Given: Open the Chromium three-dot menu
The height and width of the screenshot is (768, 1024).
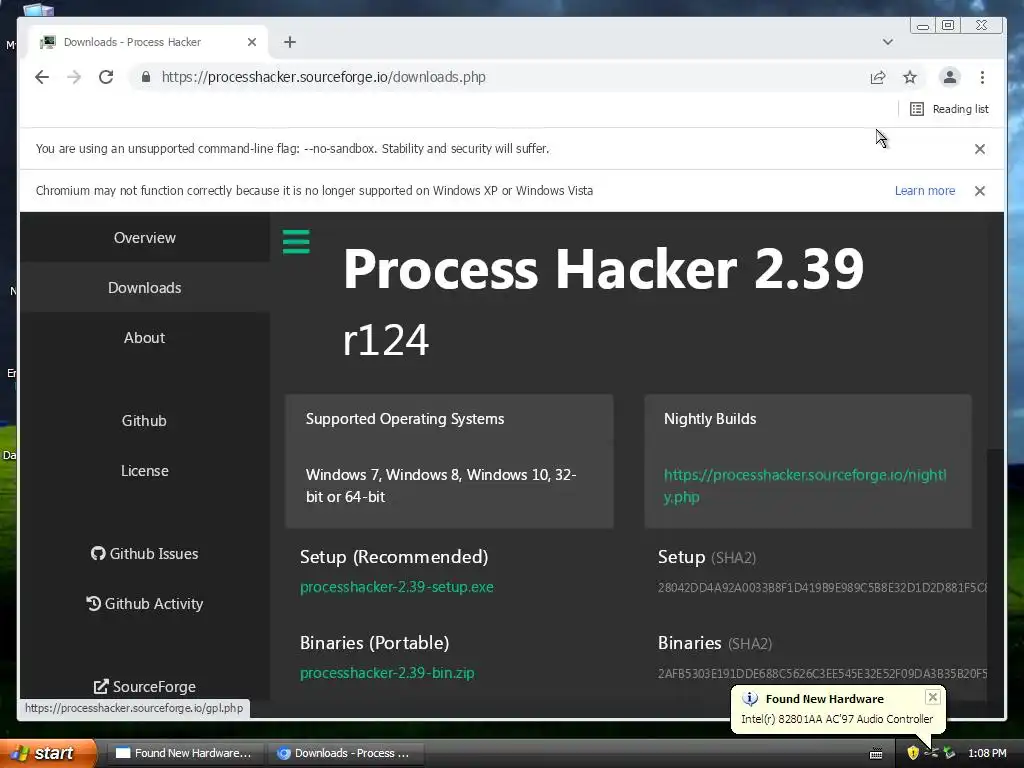Looking at the screenshot, I should pos(982,77).
